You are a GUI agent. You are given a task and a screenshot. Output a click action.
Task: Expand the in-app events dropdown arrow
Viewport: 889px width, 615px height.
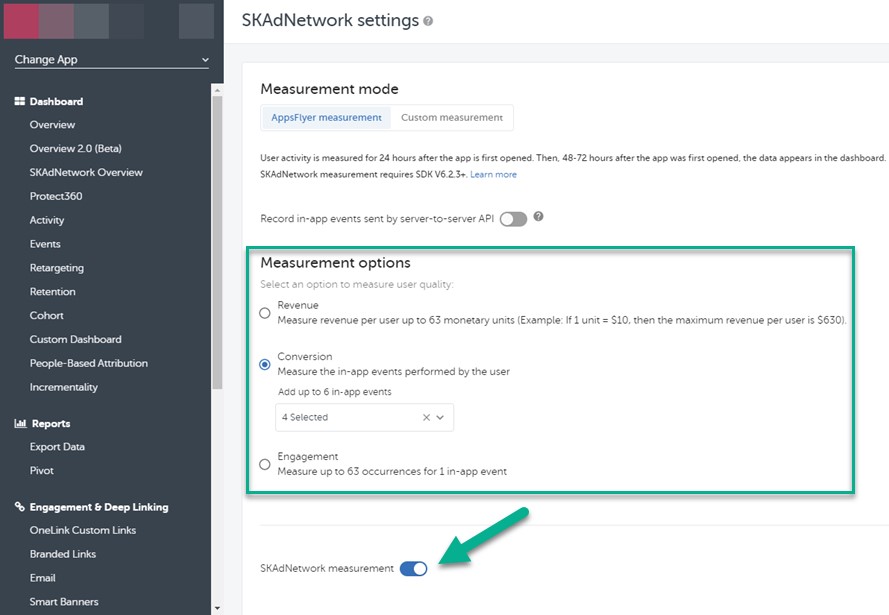441,418
